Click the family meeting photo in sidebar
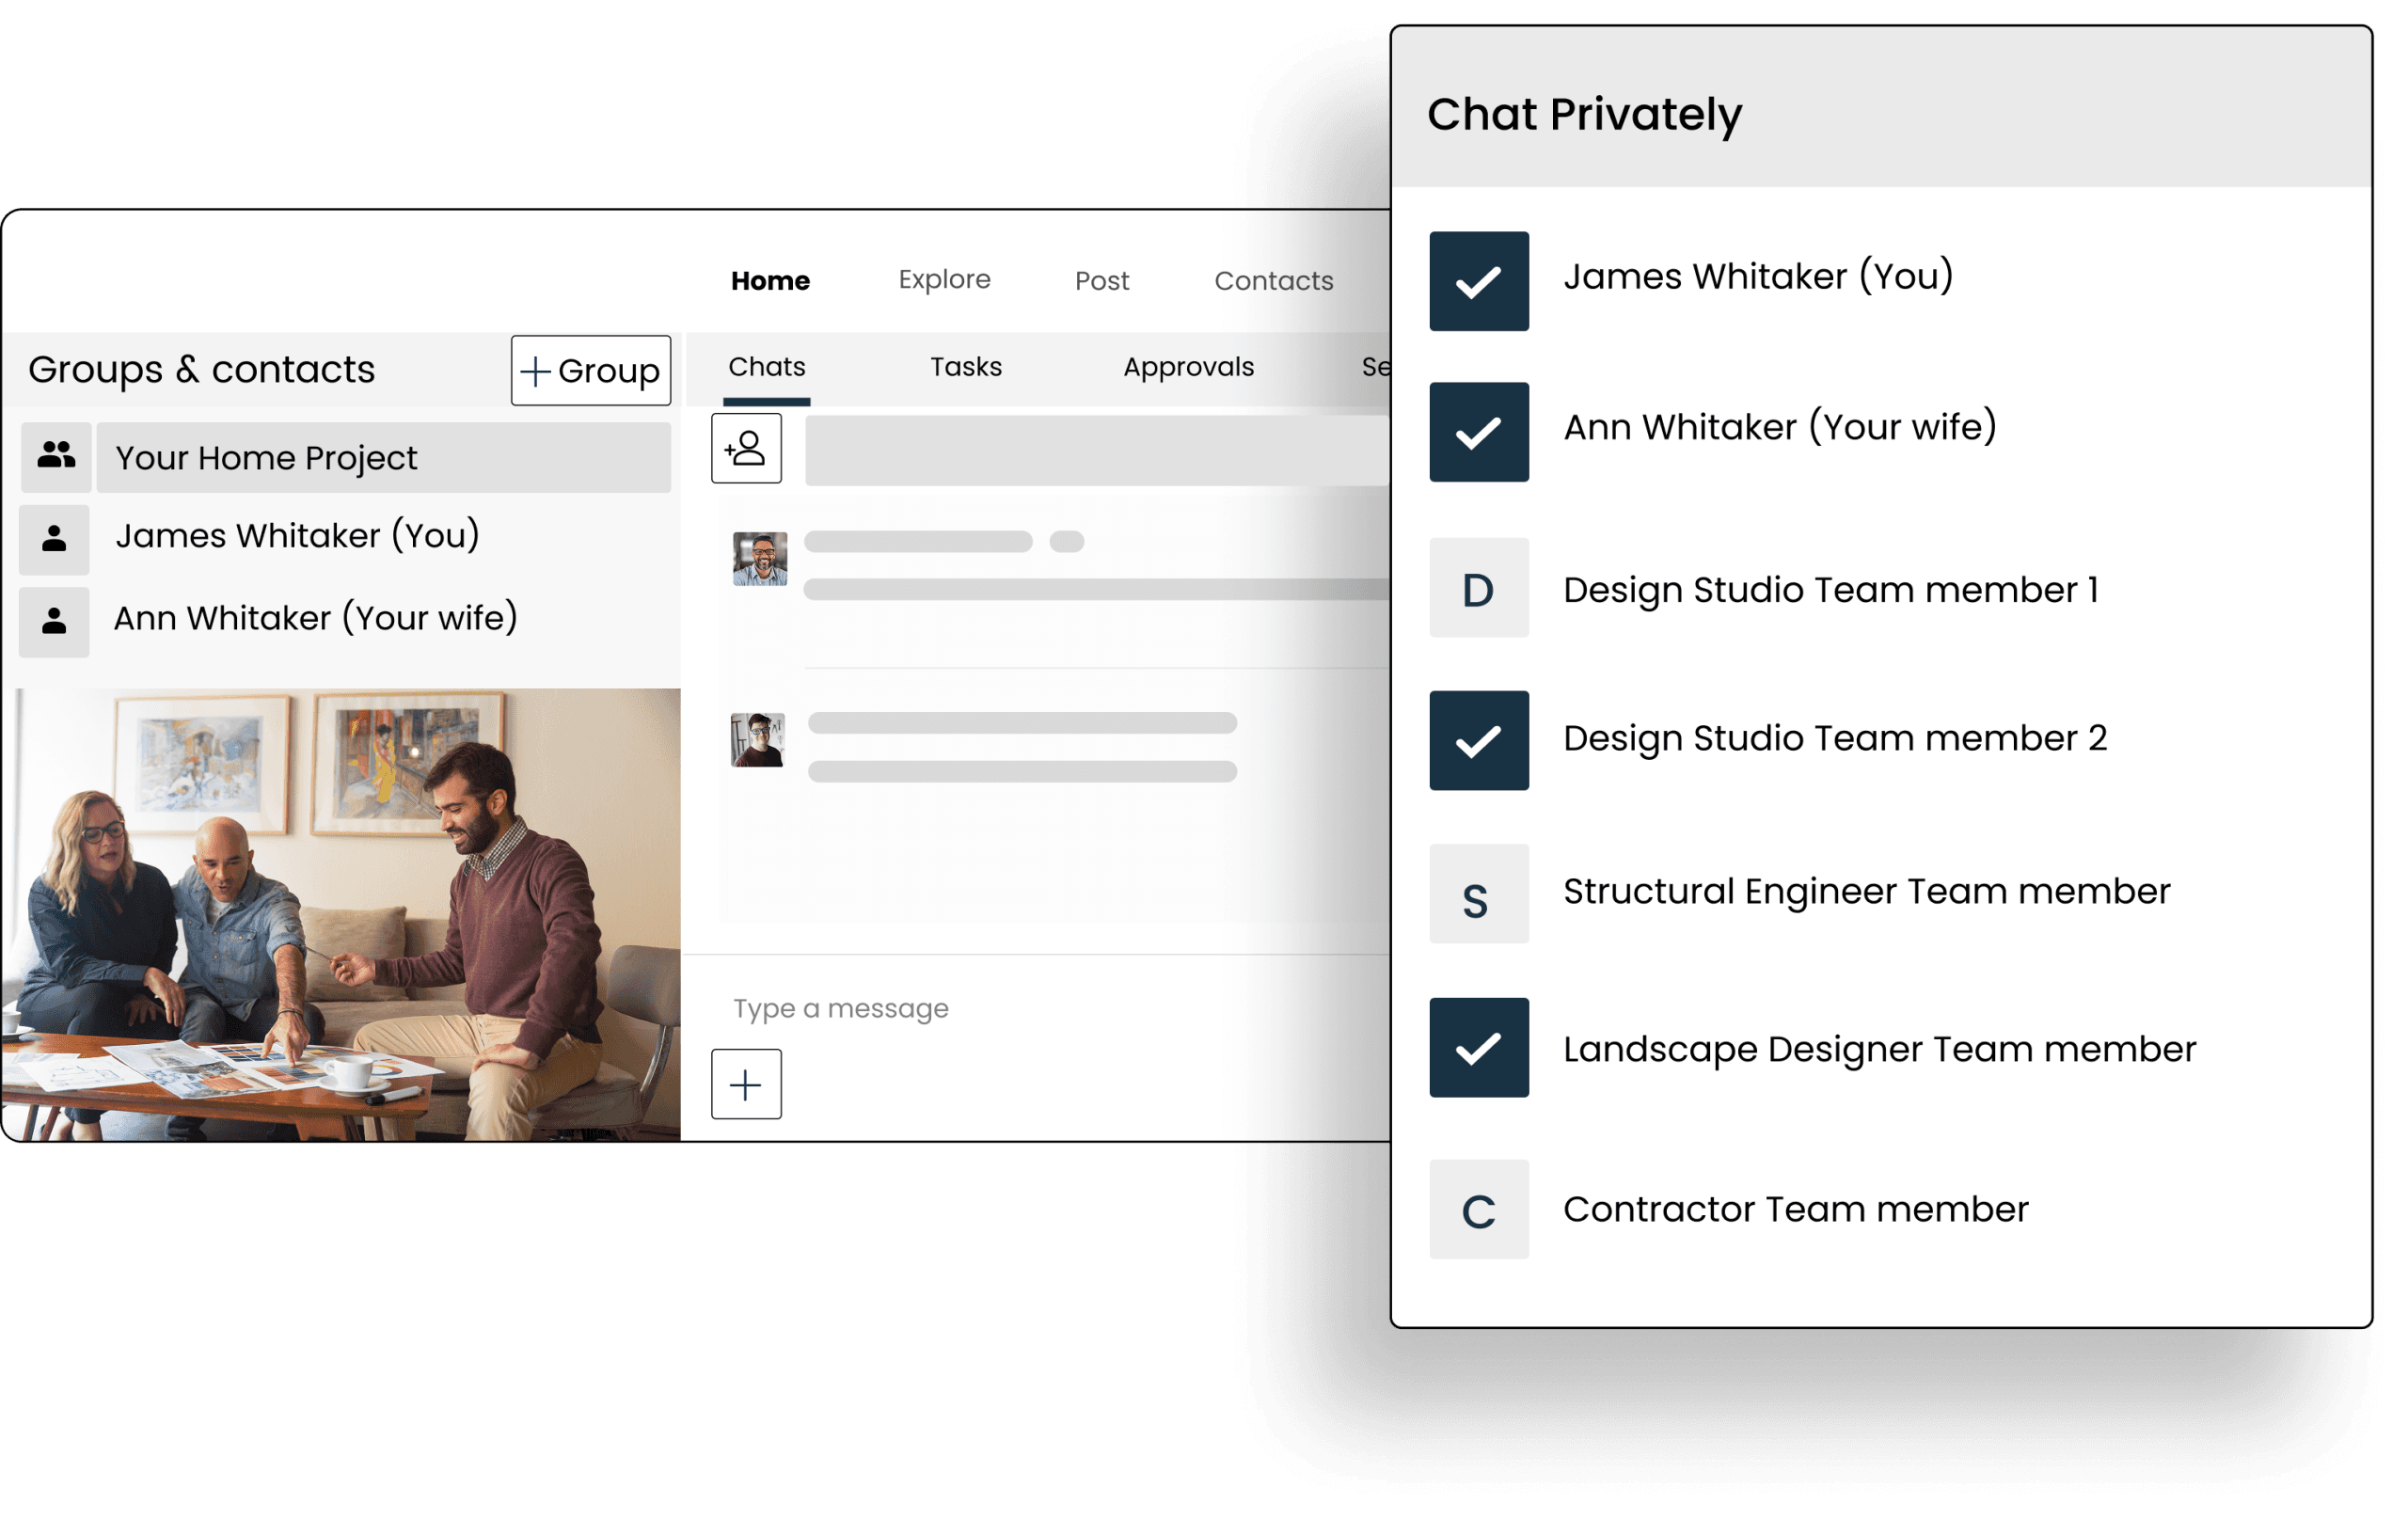2408x1519 pixels. (341, 914)
